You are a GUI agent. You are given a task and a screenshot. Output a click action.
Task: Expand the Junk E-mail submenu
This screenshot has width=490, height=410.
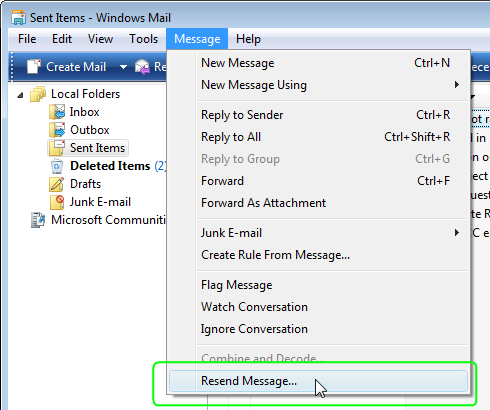pos(457,233)
